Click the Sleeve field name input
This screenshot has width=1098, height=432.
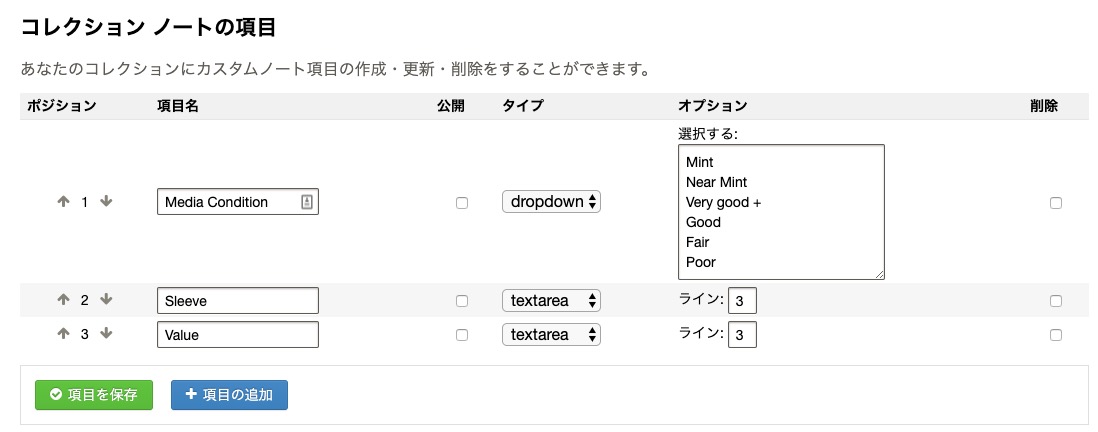click(237, 300)
